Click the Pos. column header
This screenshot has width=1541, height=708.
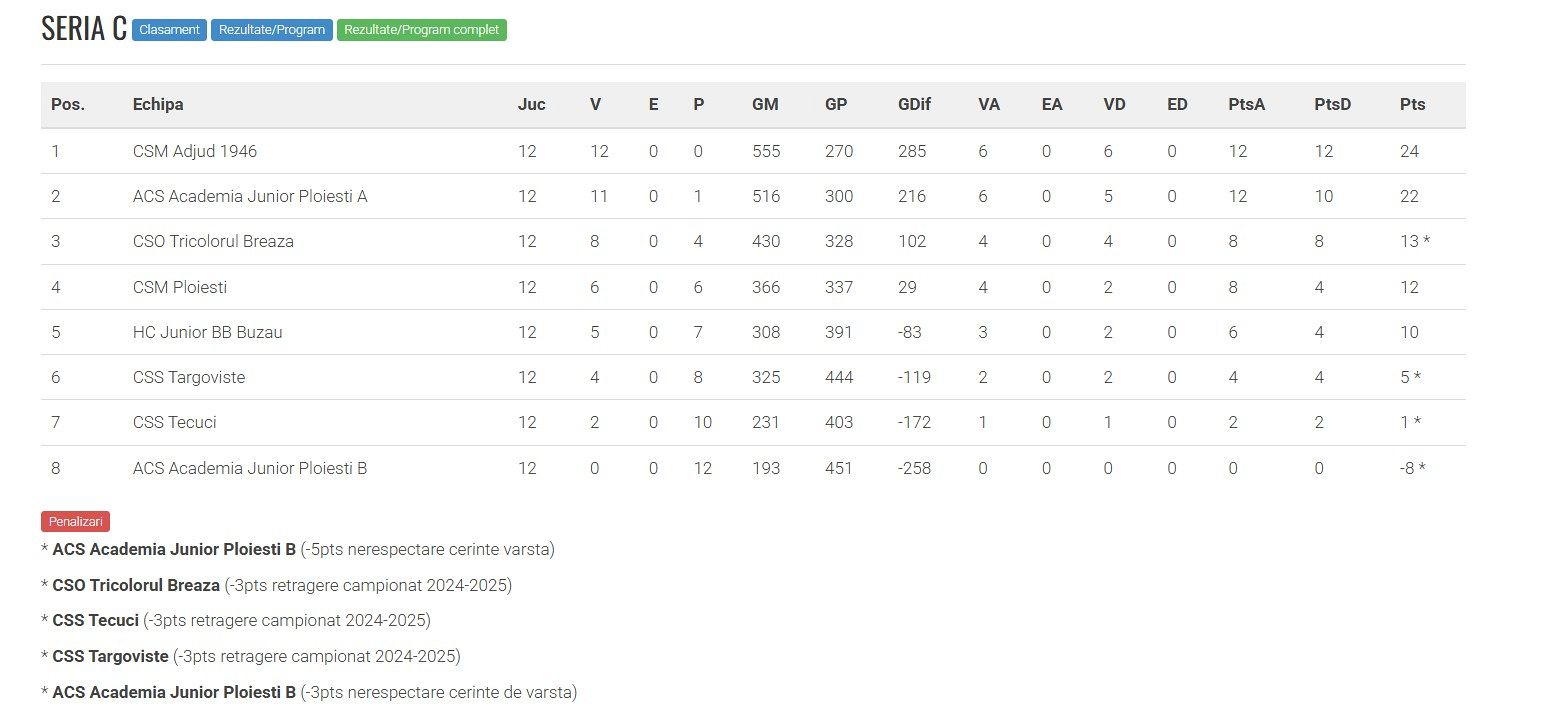(x=68, y=104)
